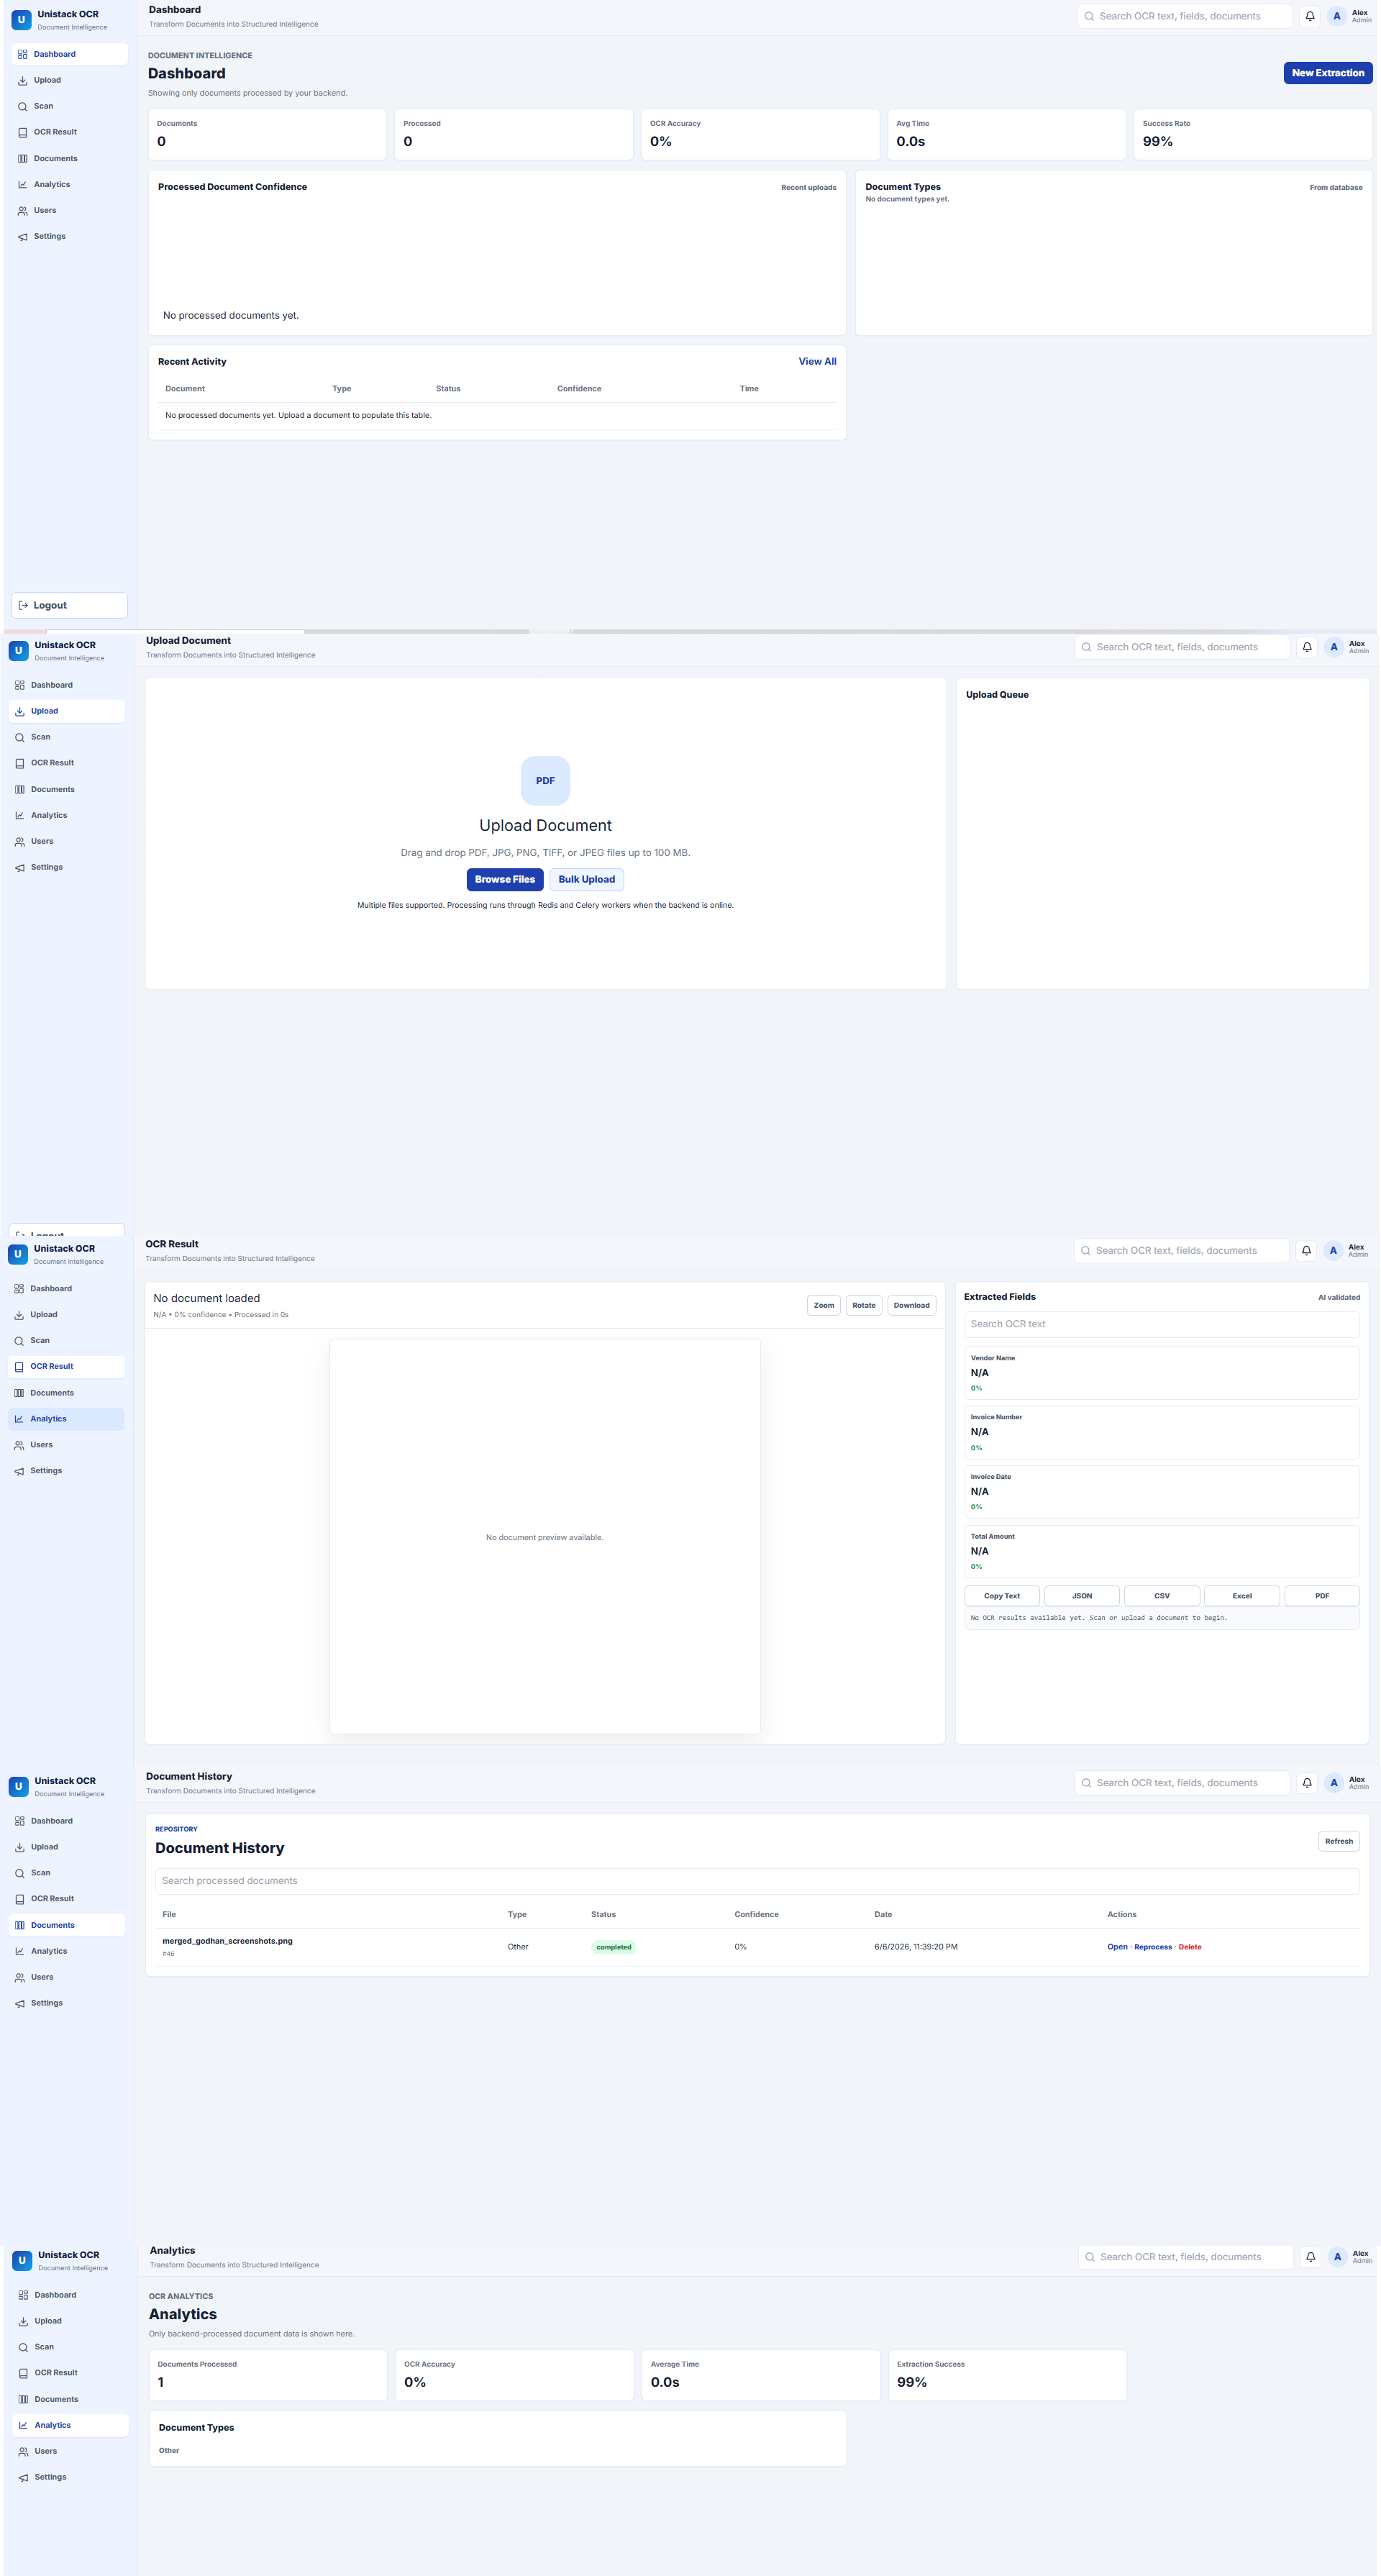This screenshot has width=1381, height=2576.
Task: Click the Delete link for merged_godhan_screenshots.png
Action: tap(1190, 1946)
